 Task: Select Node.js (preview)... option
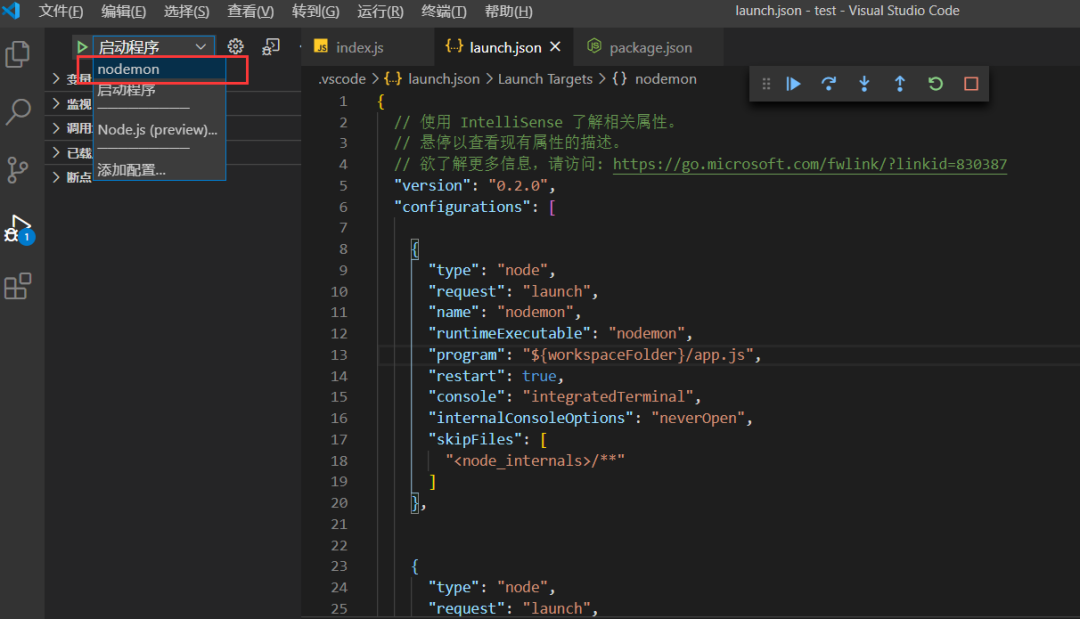(159, 129)
